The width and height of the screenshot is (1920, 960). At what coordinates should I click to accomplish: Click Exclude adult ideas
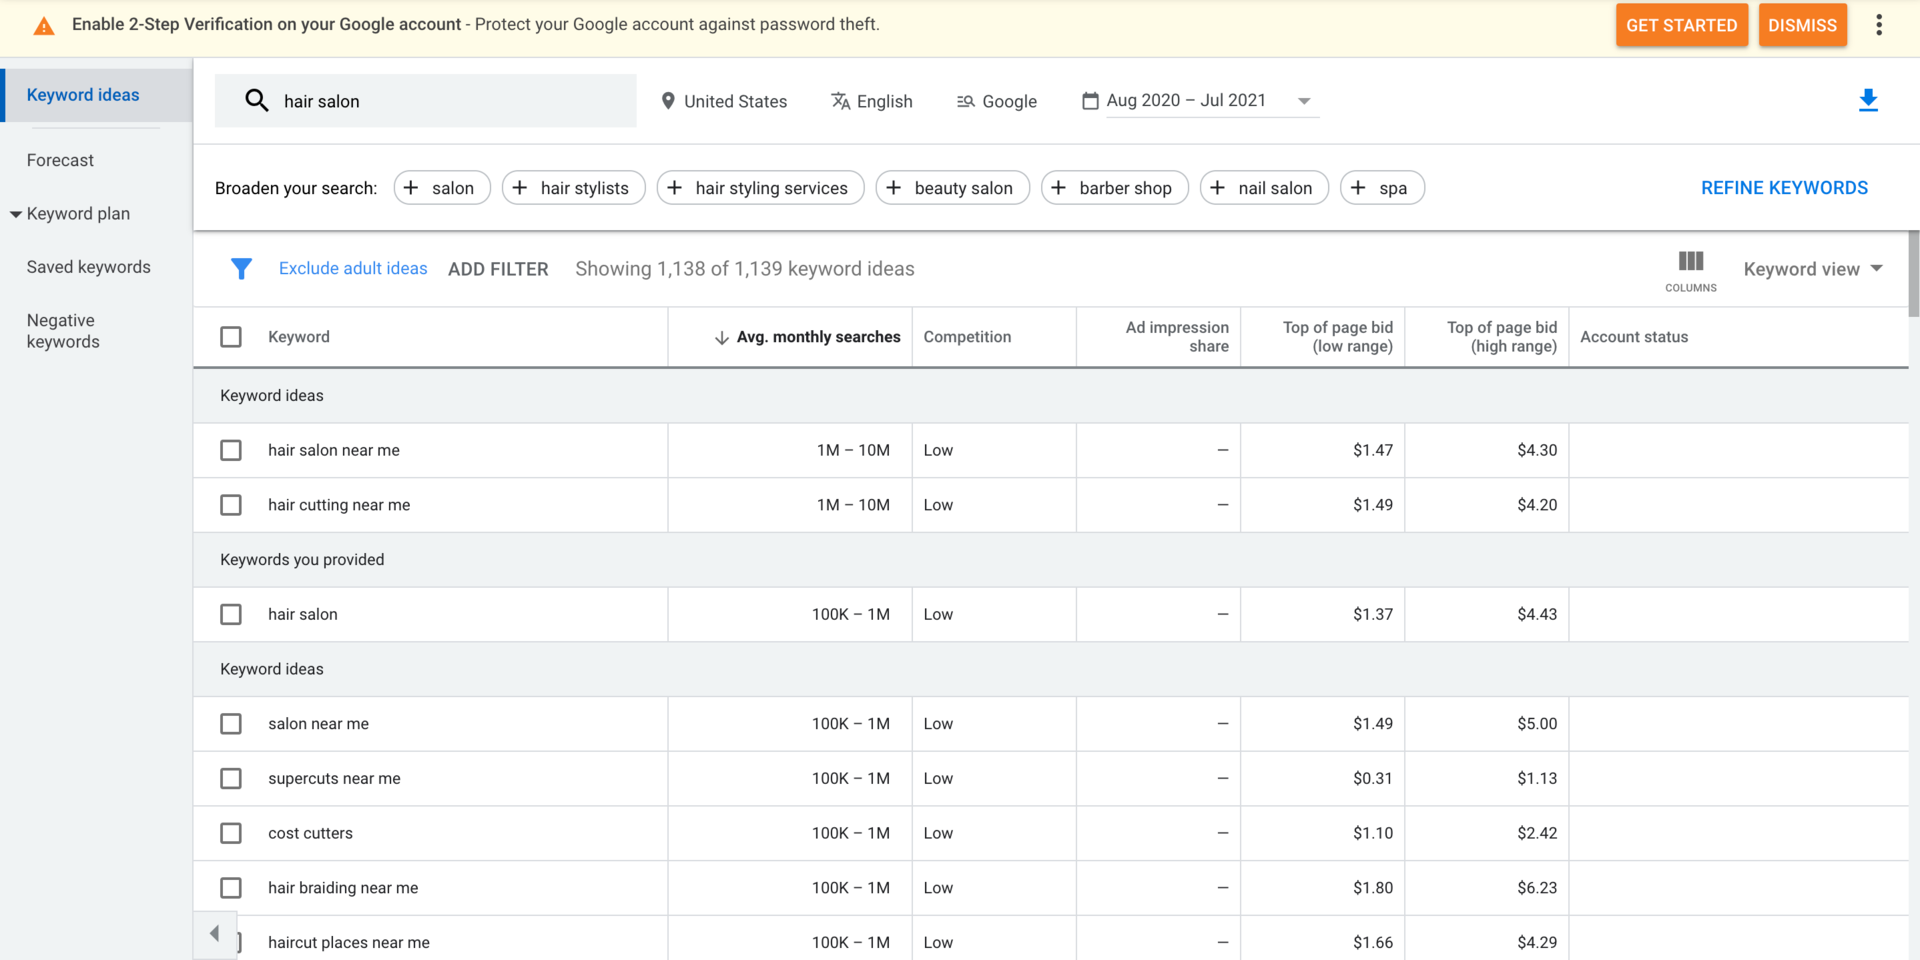352,268
